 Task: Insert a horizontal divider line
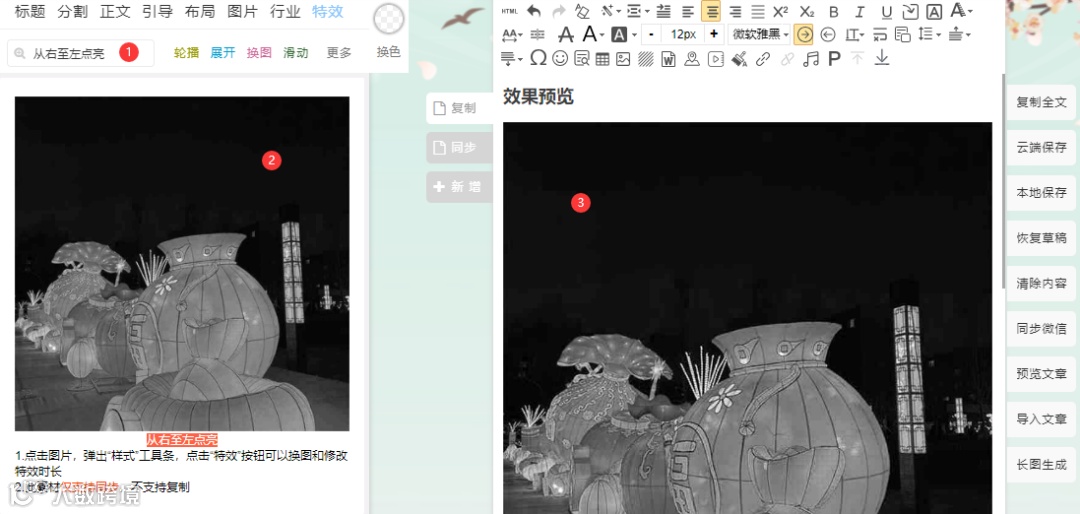pyautogui.click(x=538, y=34)
